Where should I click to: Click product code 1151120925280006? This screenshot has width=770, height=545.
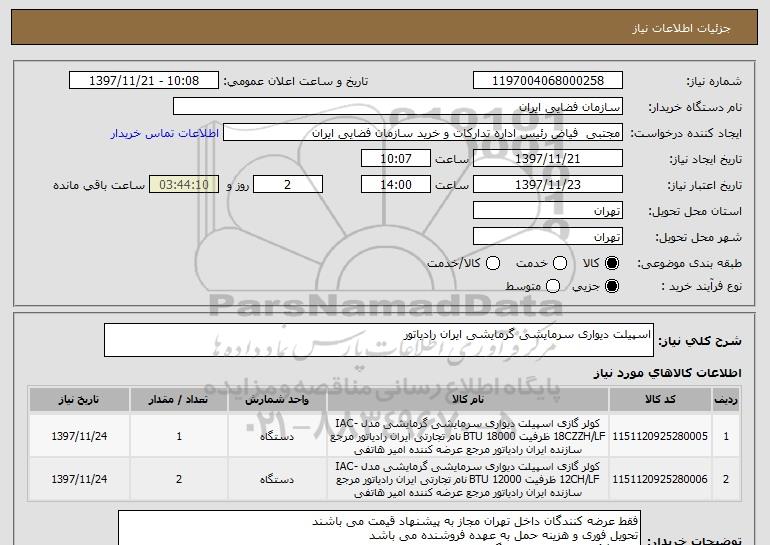coord(660,479)
